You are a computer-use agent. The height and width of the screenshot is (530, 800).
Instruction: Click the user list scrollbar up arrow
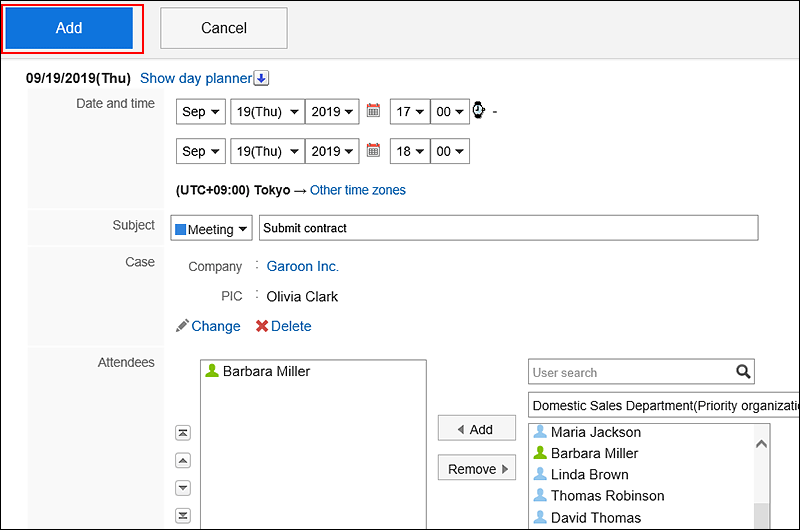click(x=761, y=444)
